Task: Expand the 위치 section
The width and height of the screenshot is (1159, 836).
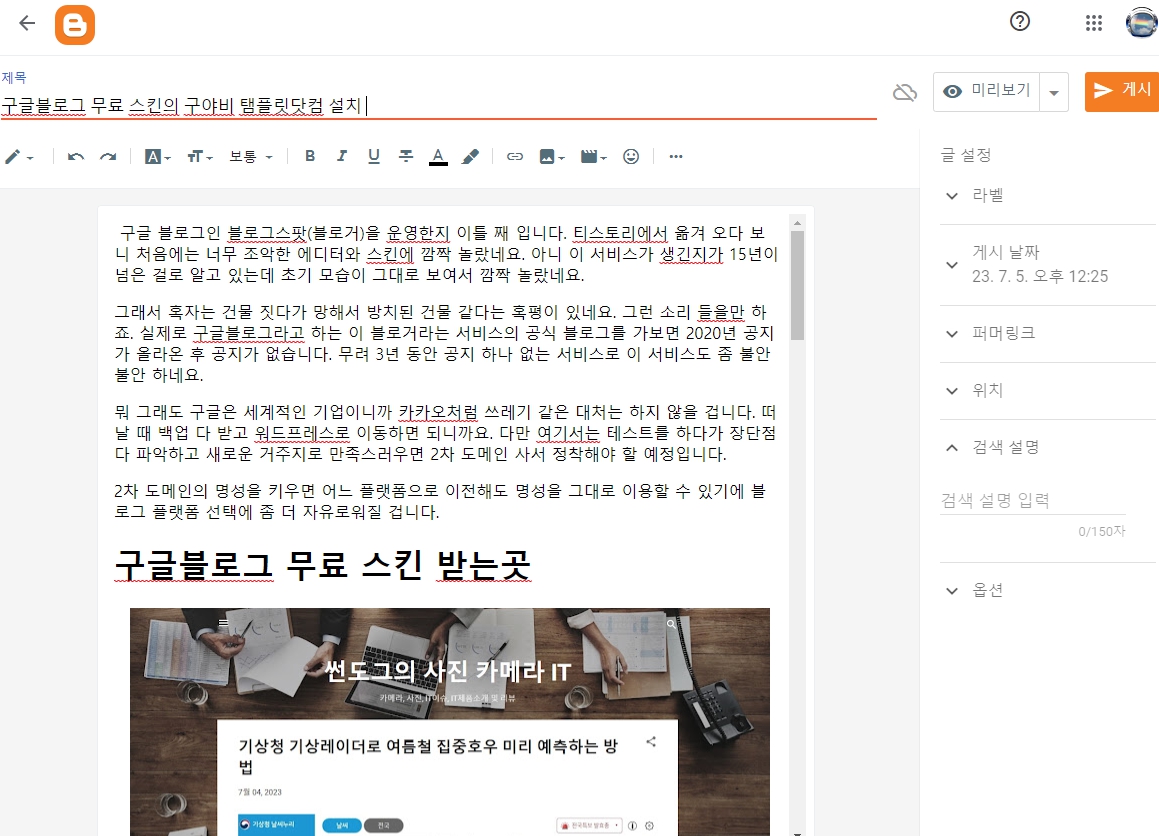Action: tap(1047, 390)
